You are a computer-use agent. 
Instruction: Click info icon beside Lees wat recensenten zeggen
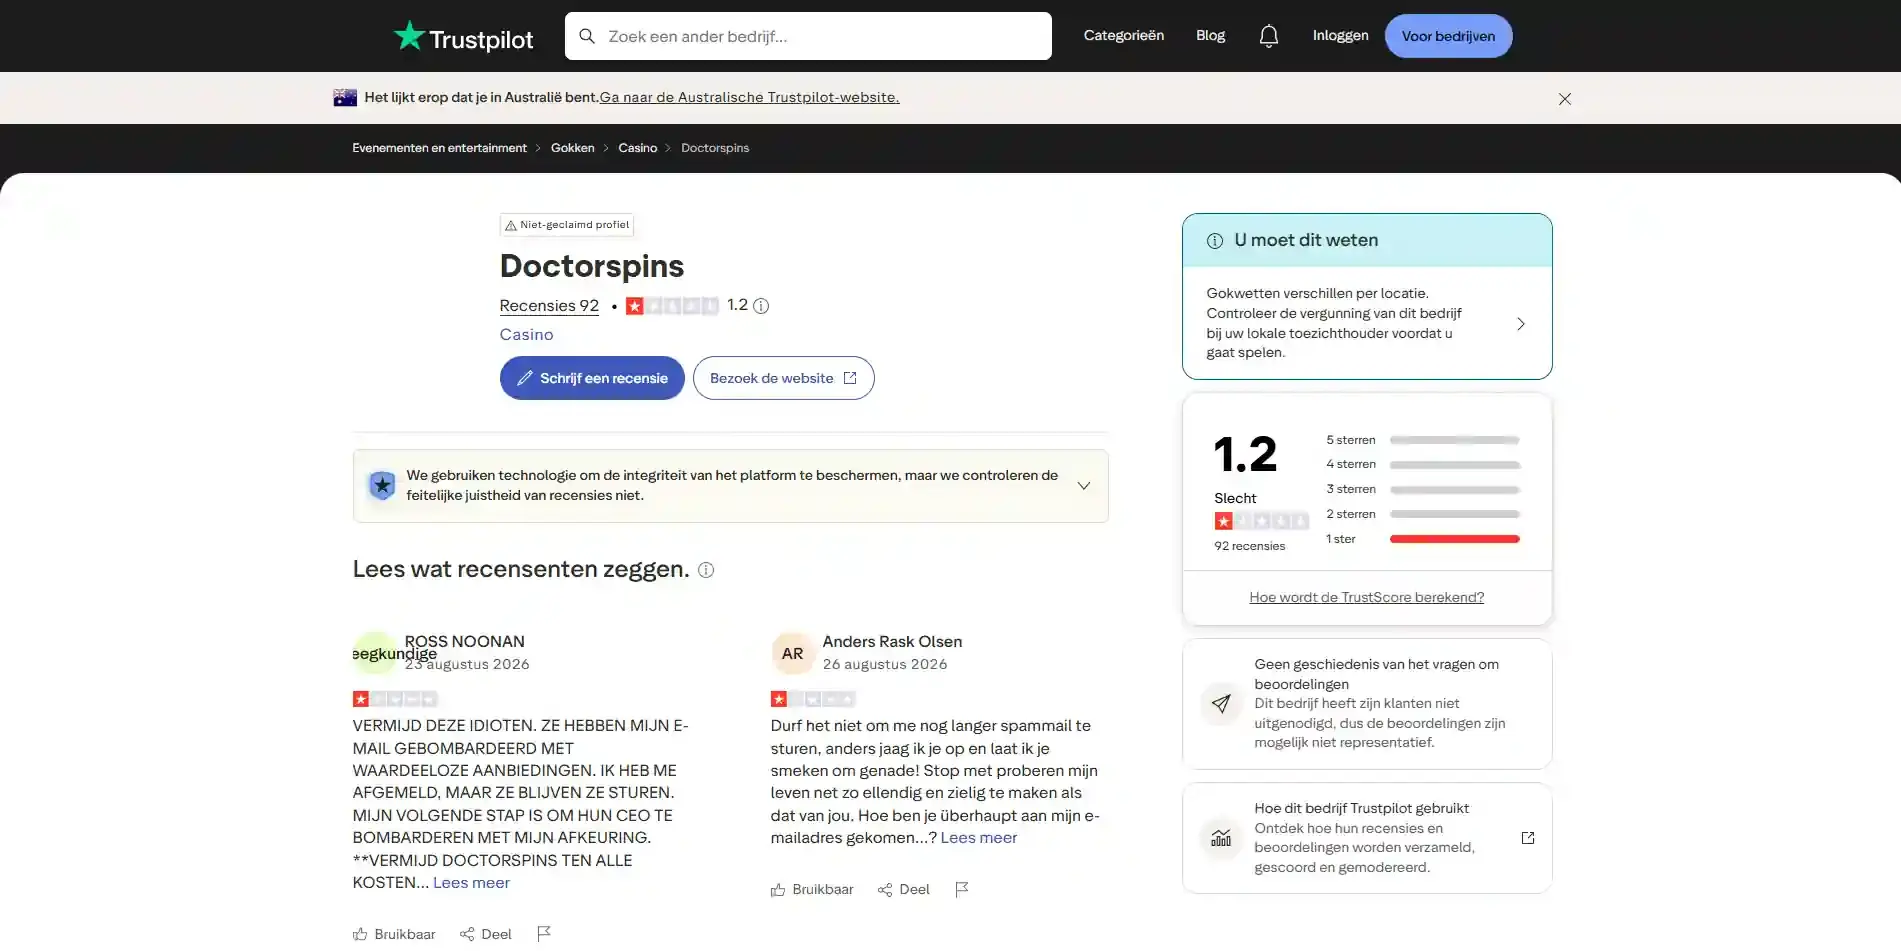[x=706, y=570]
